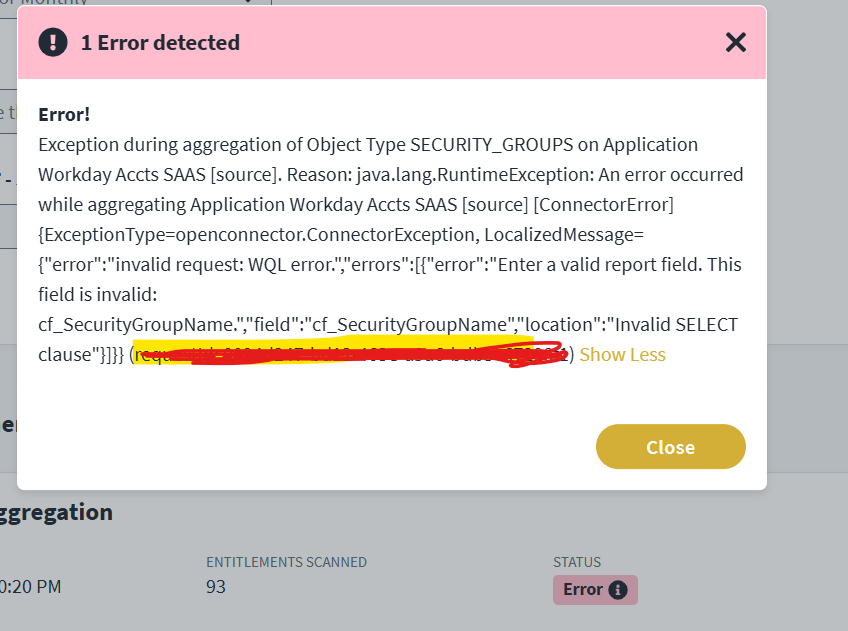Click the entitlements scanned value 93

point(216,587)
